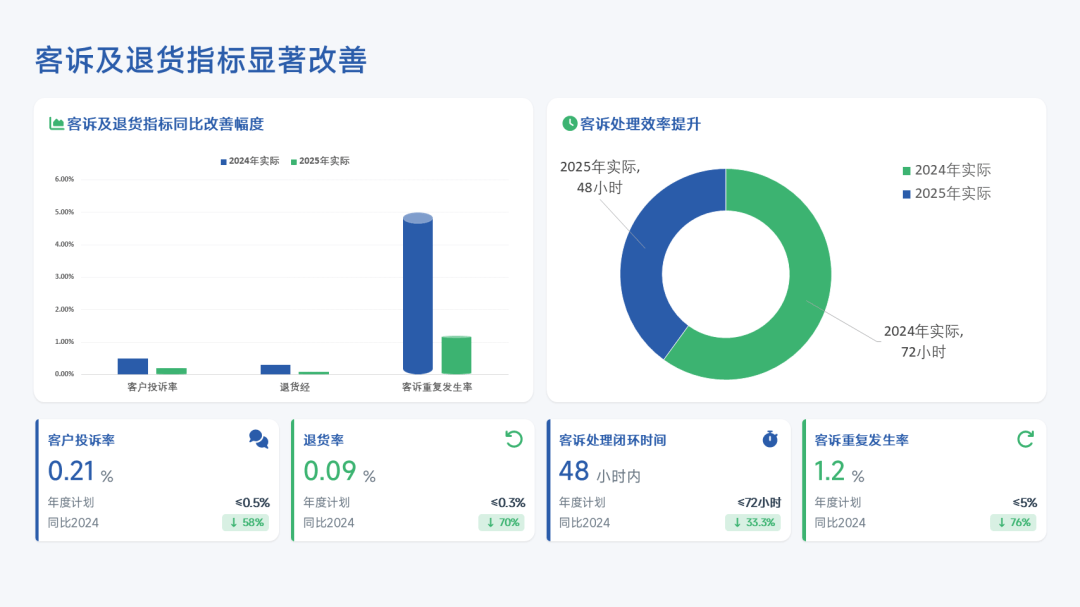Select the ↓ 33.3% year-over-year badge

(753, 522)
